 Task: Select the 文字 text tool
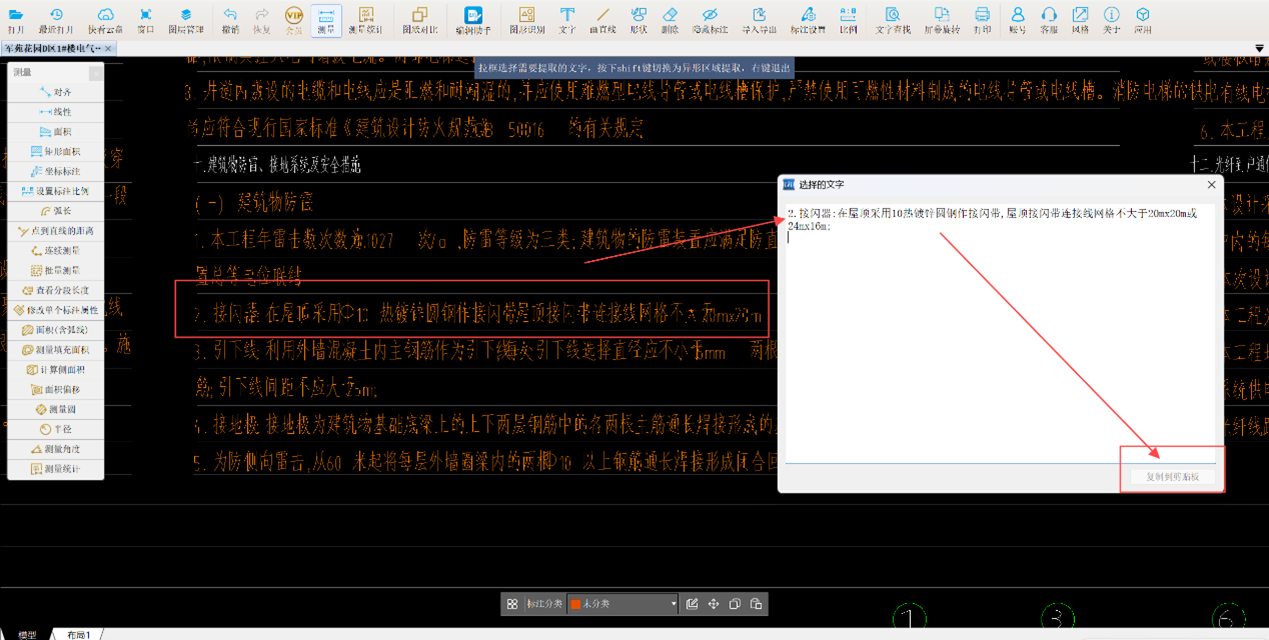point(567,19)
